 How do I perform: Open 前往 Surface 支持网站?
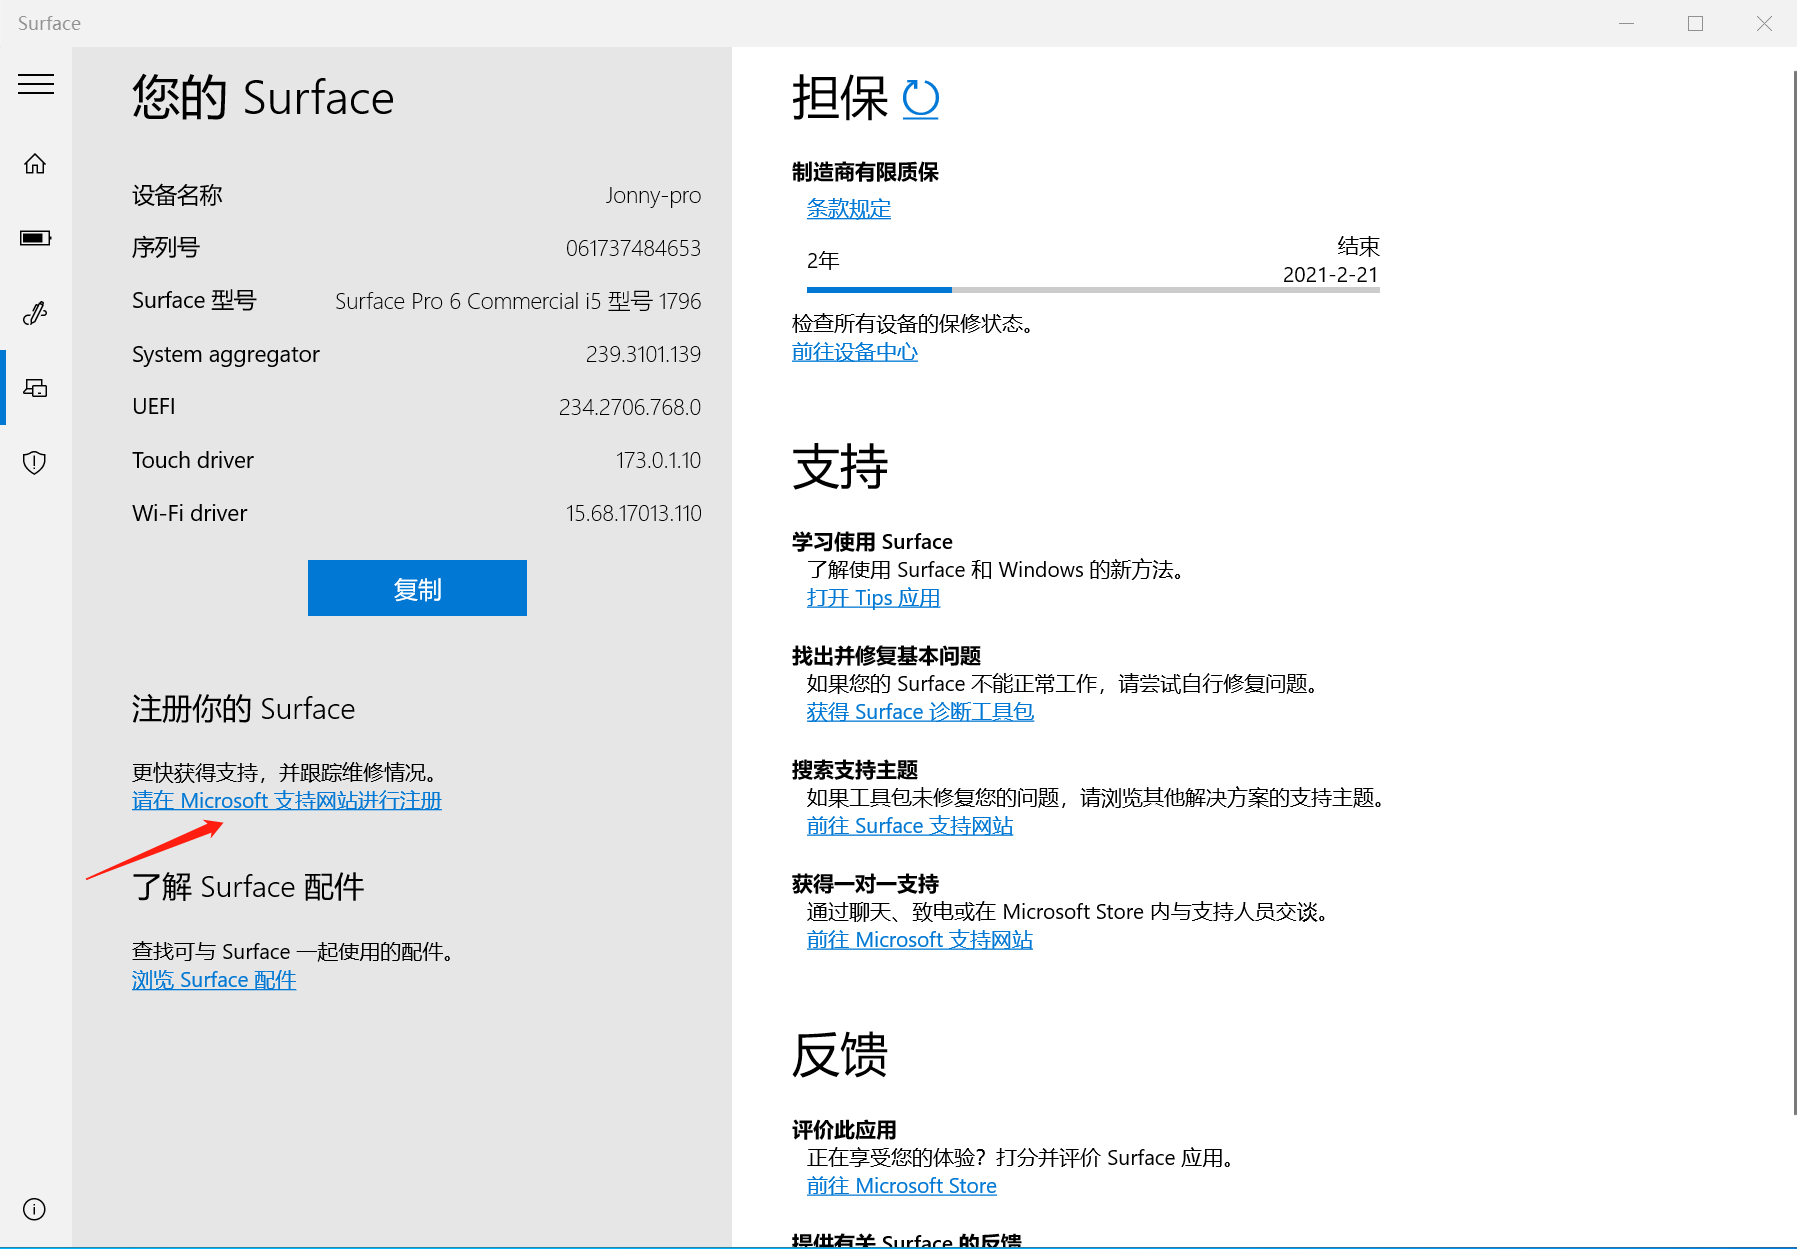(909, 825)
